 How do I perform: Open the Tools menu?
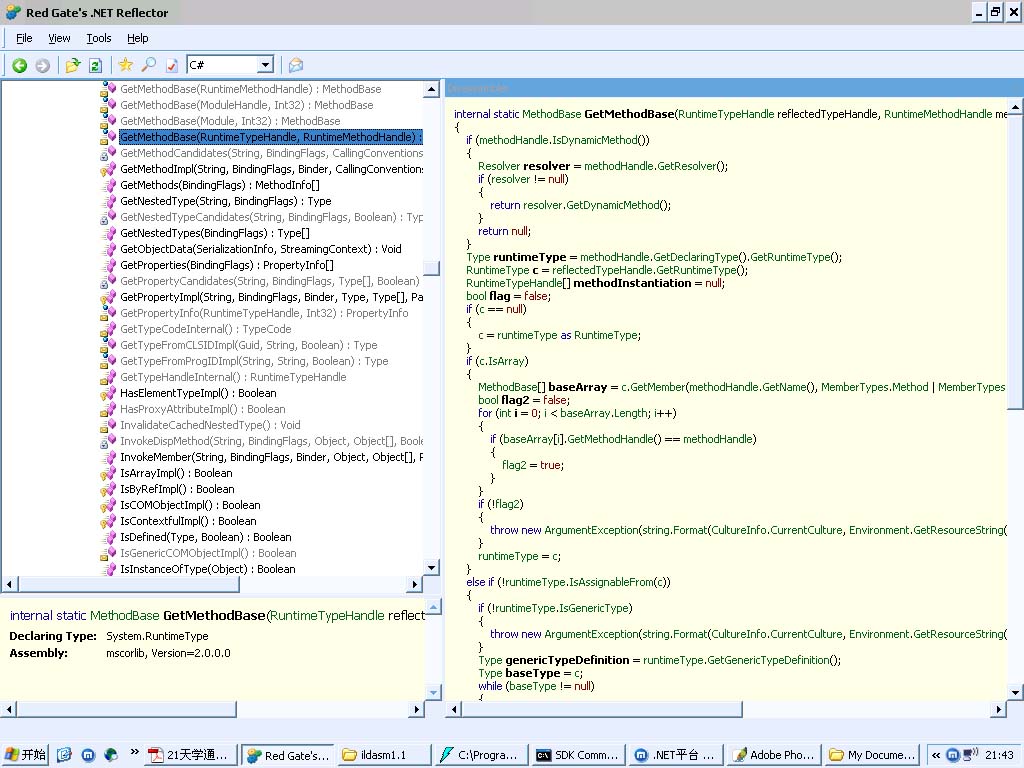99,38
